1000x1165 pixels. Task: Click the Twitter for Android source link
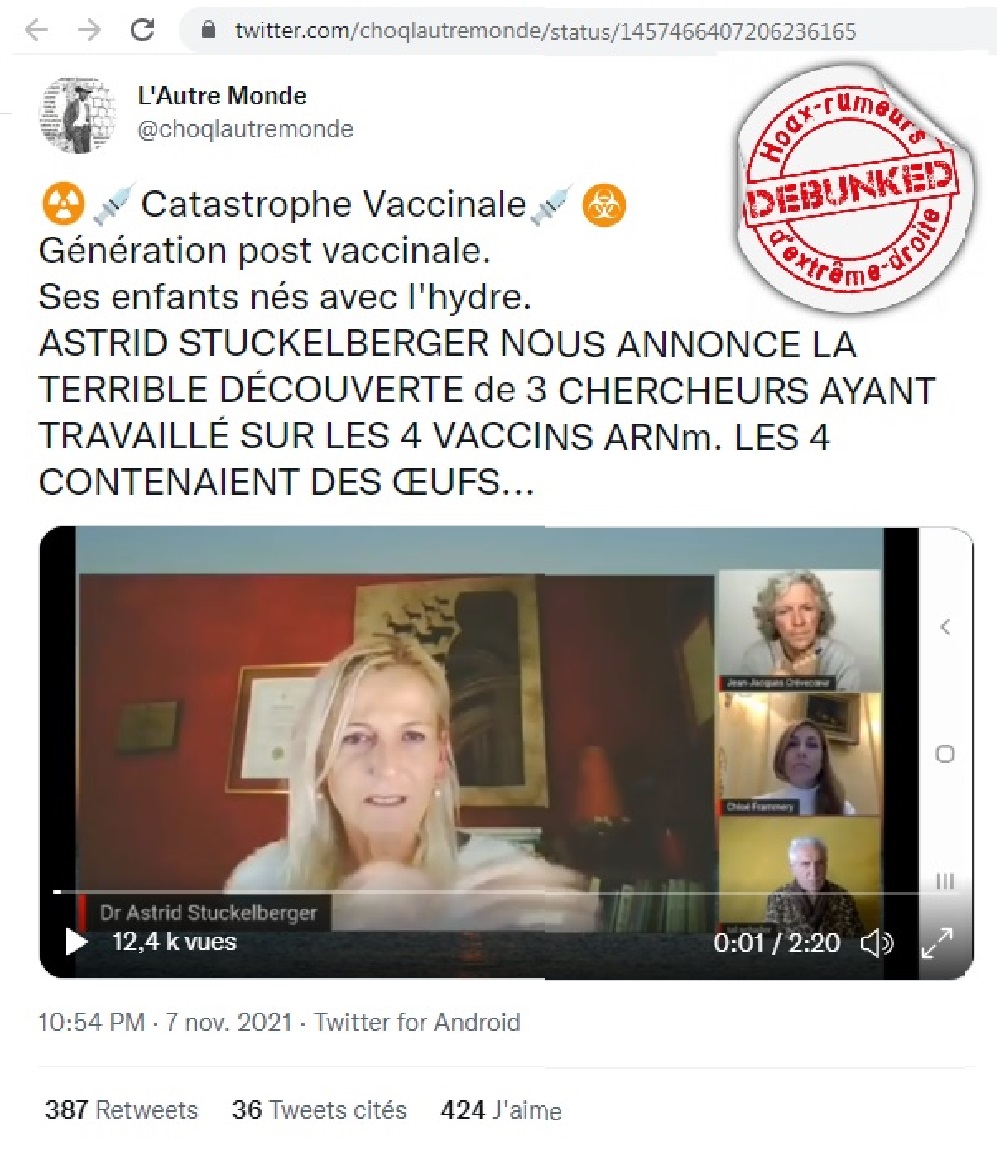[417, 1022]
